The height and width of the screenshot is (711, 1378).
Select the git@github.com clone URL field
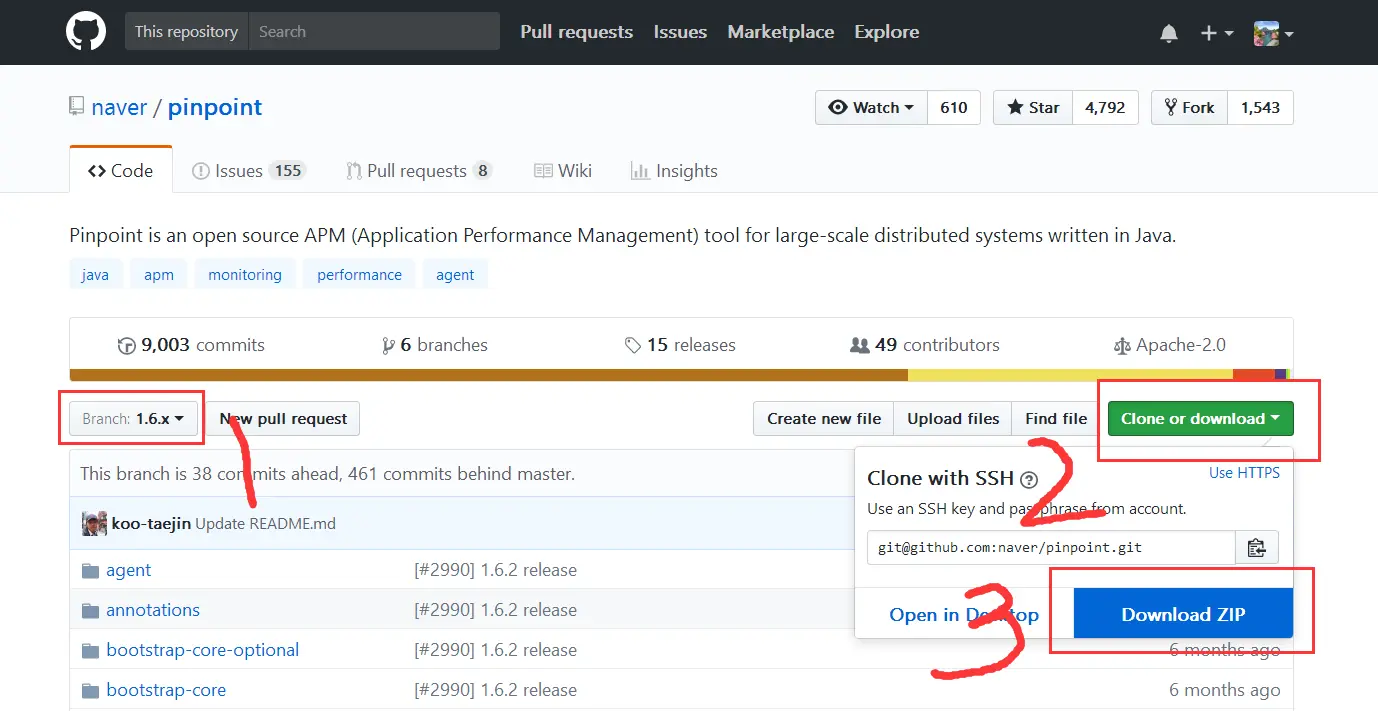(1051, 548)
